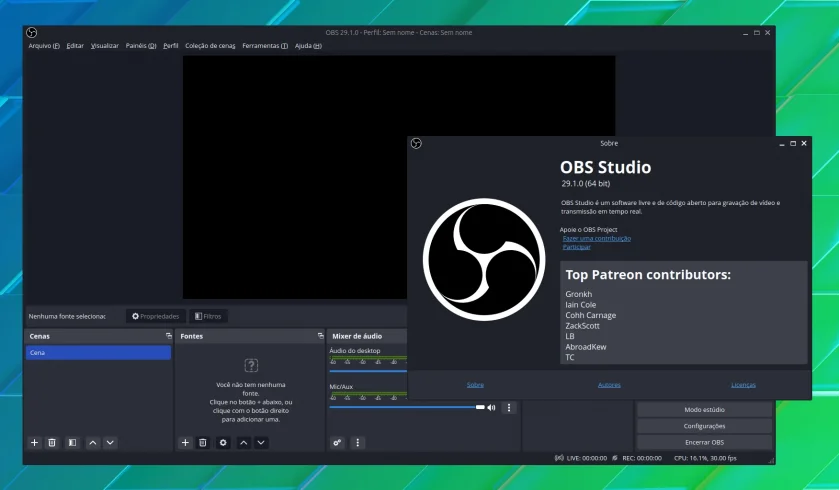Open the Visualizar menu
This screenshot has width=840, height=490.
pyautogui.click(x=104, y=46)
